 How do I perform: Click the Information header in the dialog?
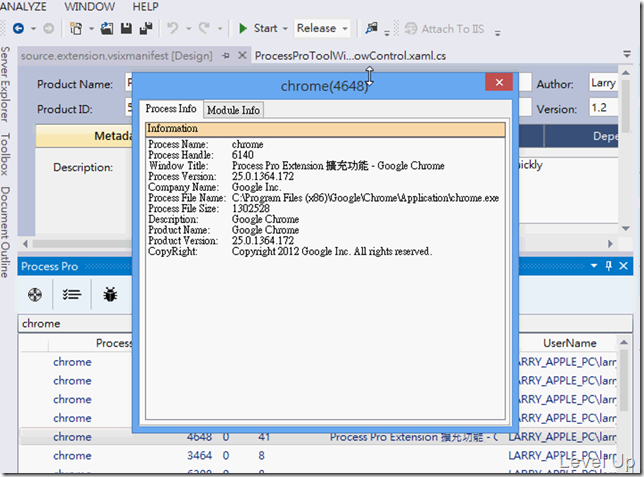click(x=325, y=129)
